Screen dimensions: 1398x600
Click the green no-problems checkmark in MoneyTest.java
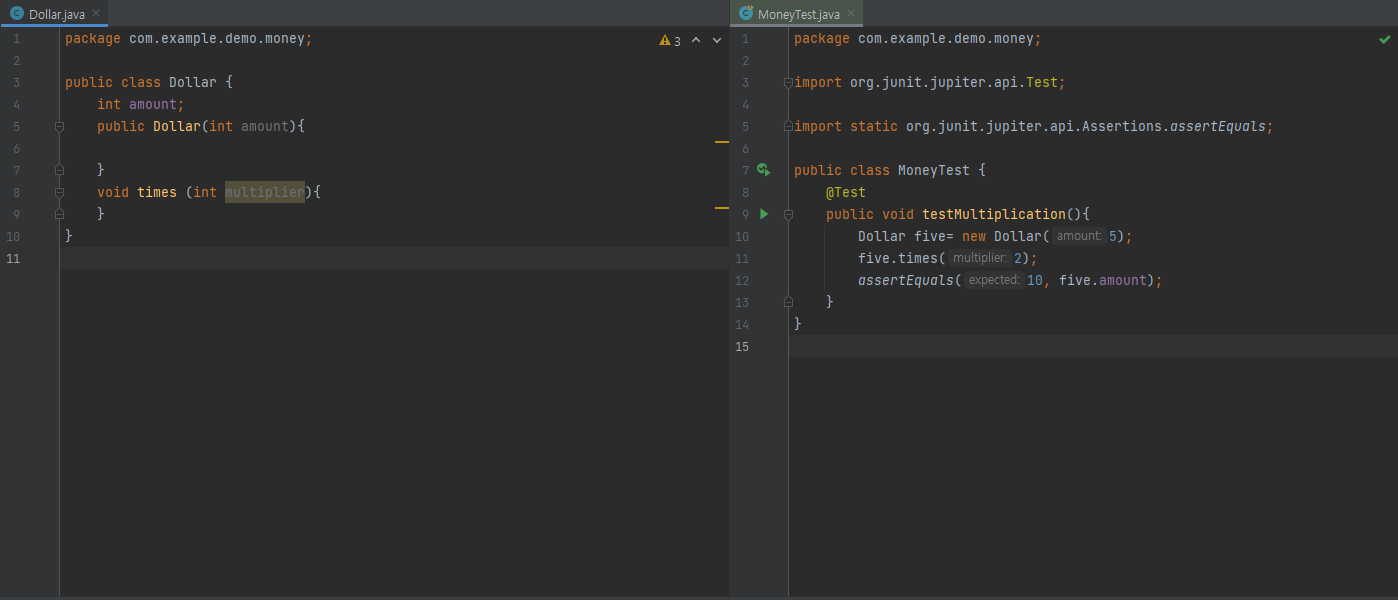[x=1385, y=40]
